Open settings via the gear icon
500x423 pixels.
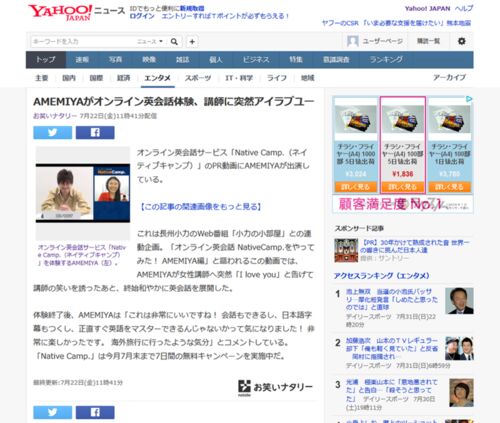[462, 41]
